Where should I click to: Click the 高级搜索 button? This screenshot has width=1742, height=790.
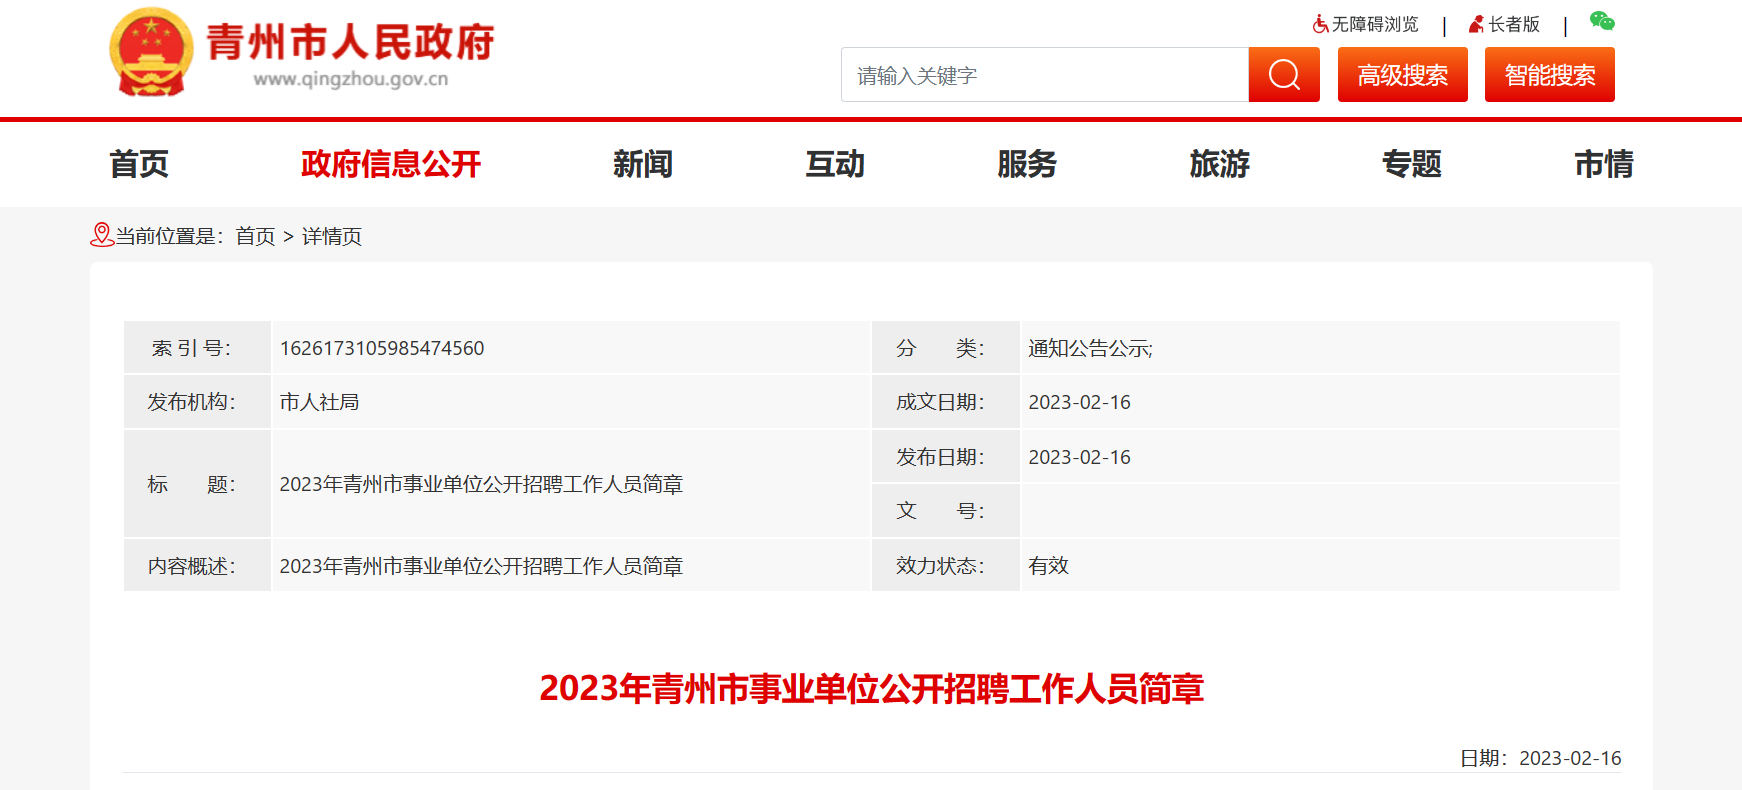(x=1403, y=75)
